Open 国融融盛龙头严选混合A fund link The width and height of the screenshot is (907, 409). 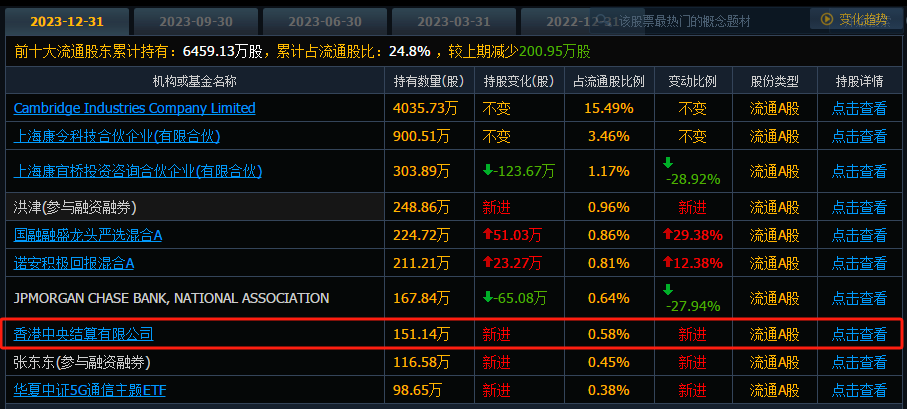point(88,235)
